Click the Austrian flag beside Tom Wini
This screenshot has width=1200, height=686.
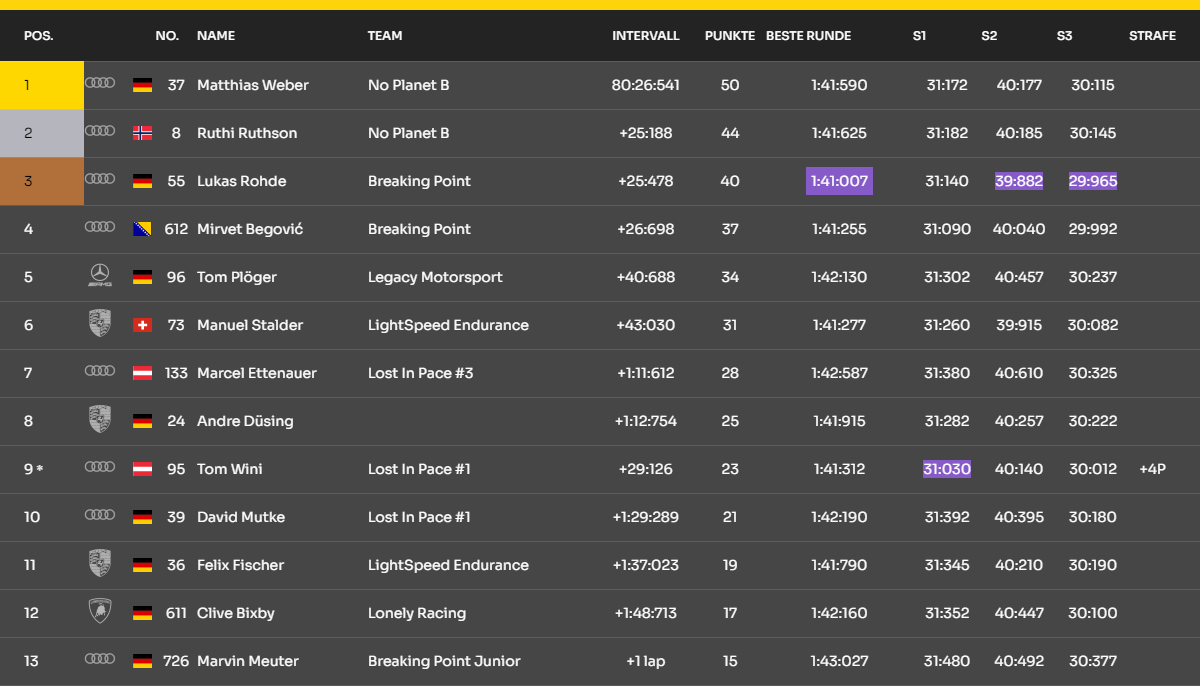coord(142,469)
